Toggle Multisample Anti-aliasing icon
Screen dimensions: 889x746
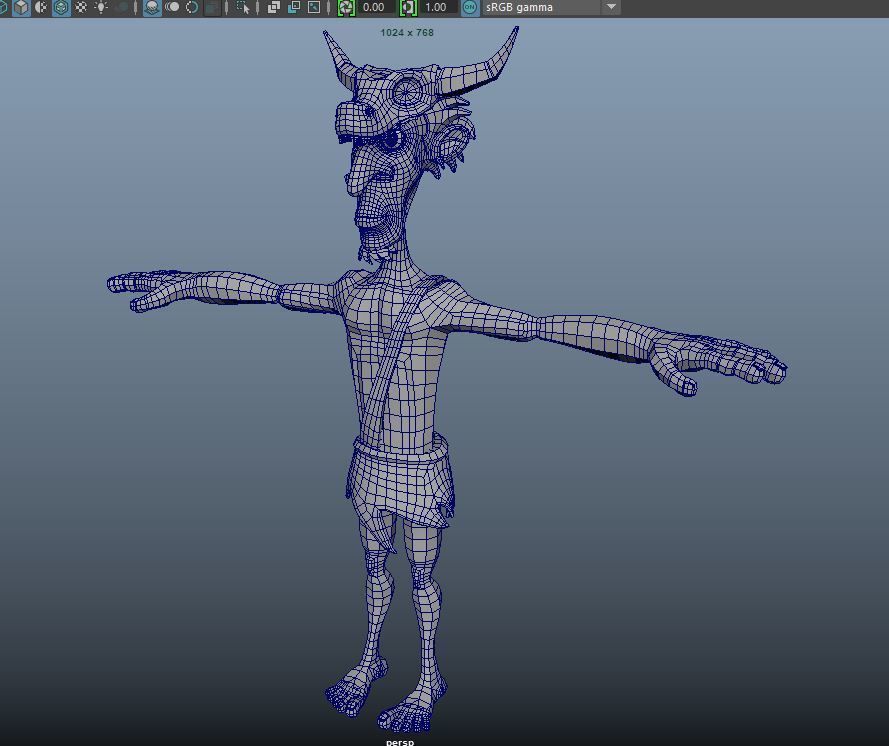point(192,7)
